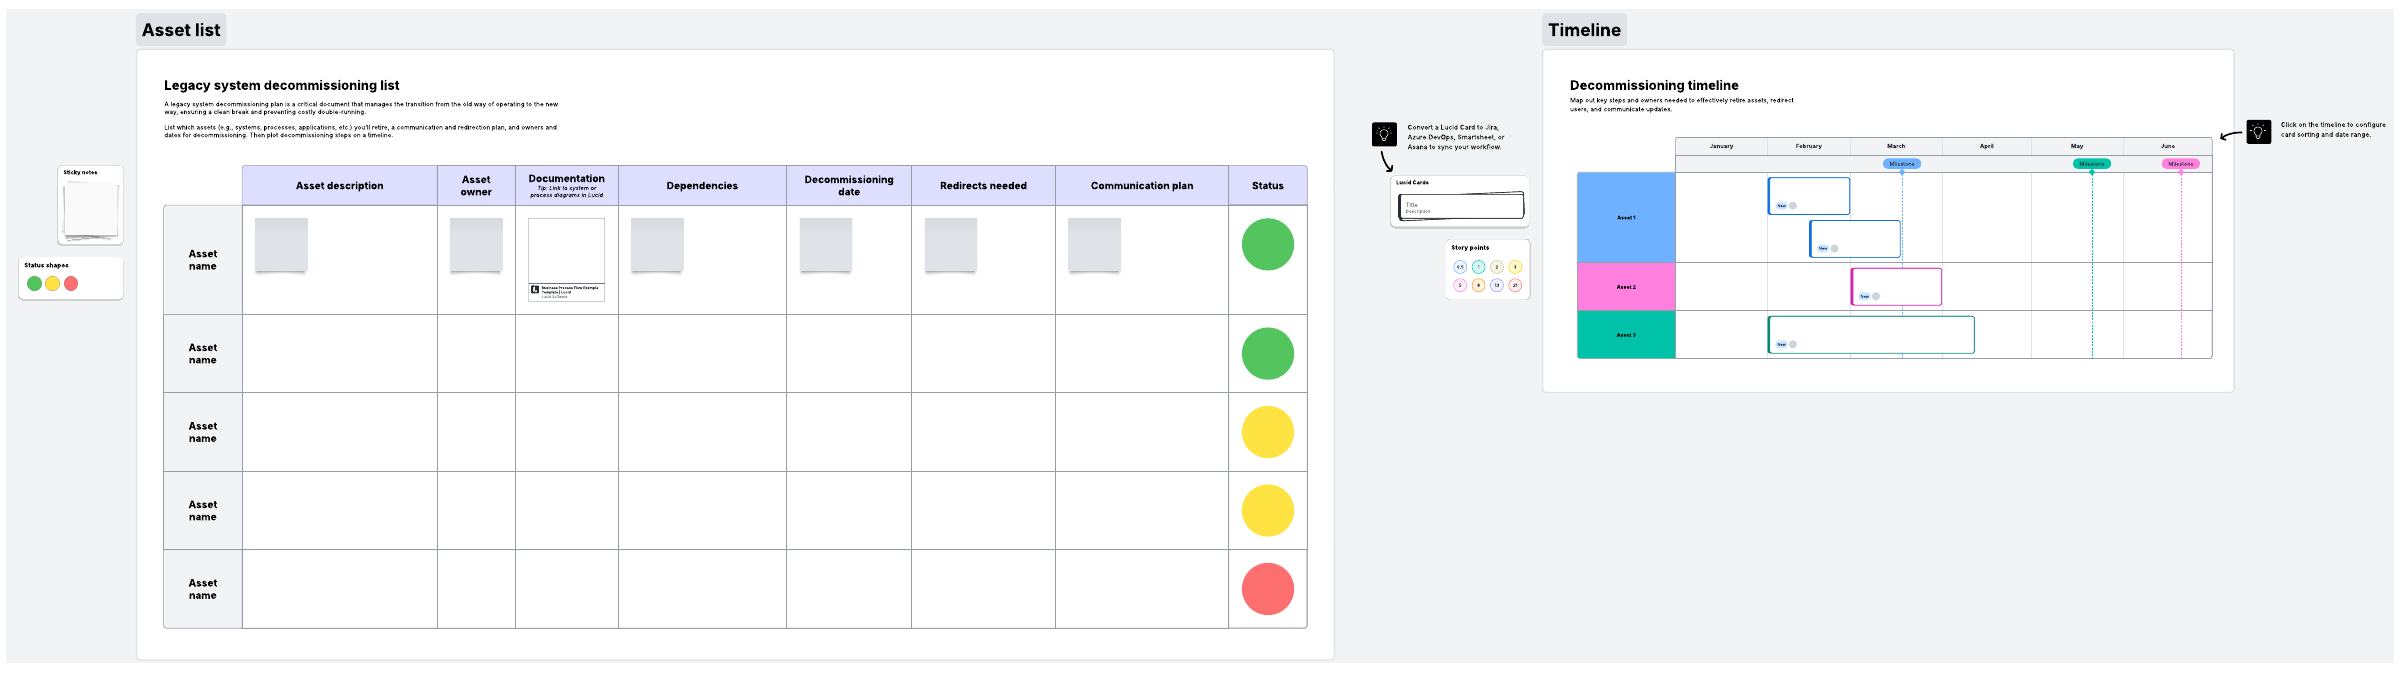Click the lightbulb tip icon right of timeline
Screen dimensions: 2400x673
(x=2258, y=132)
